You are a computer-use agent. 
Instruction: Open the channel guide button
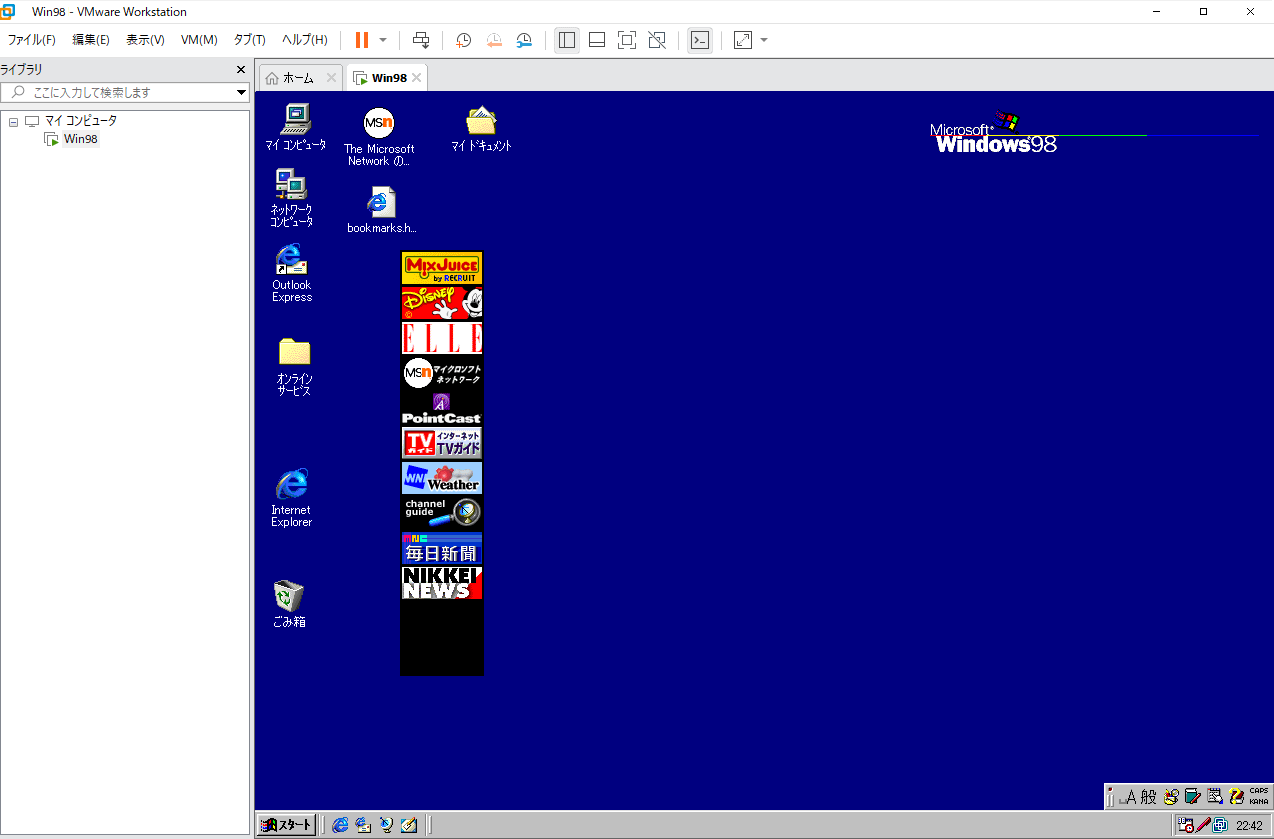click(x=442, y=512)
